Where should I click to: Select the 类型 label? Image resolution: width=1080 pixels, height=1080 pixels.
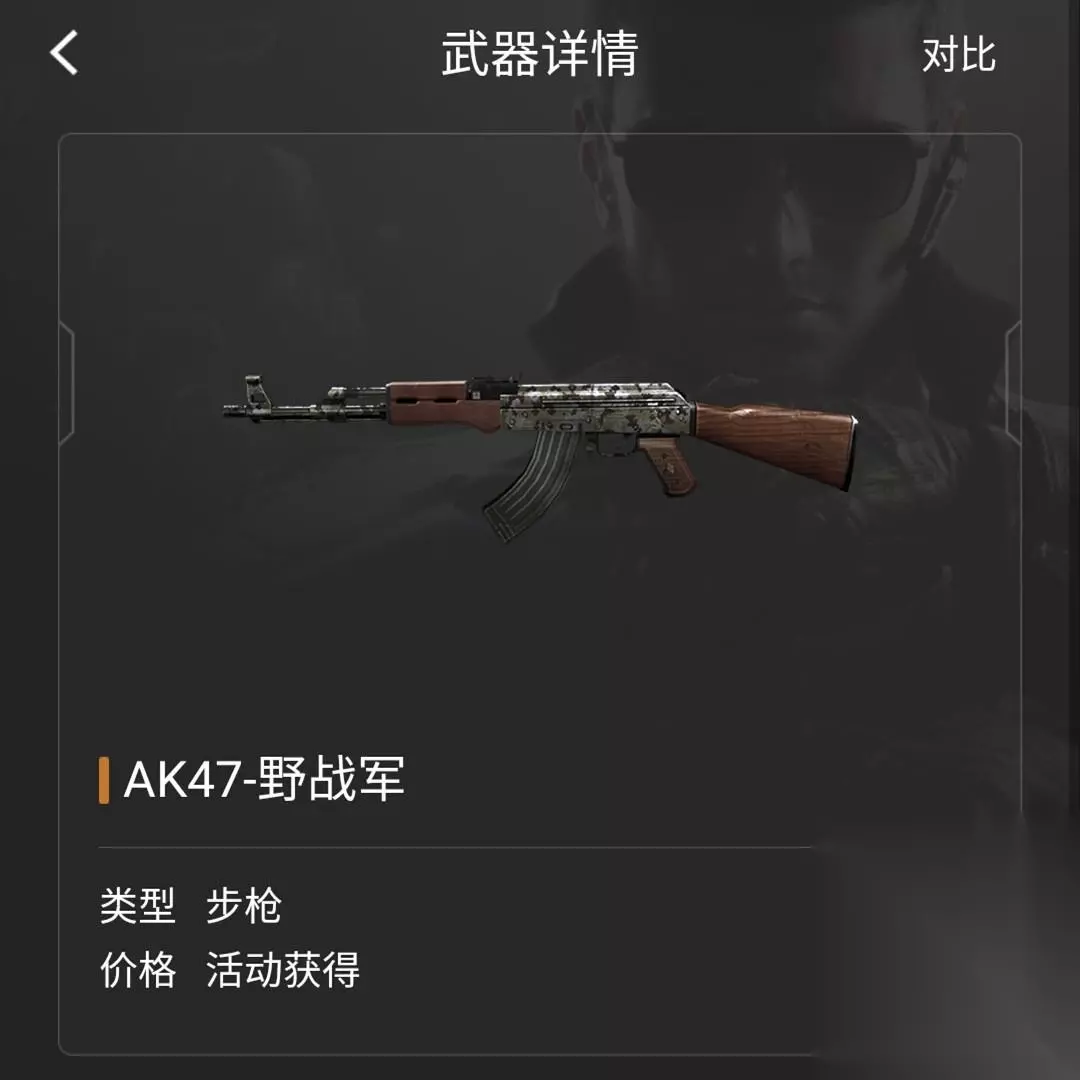[138, 905]
